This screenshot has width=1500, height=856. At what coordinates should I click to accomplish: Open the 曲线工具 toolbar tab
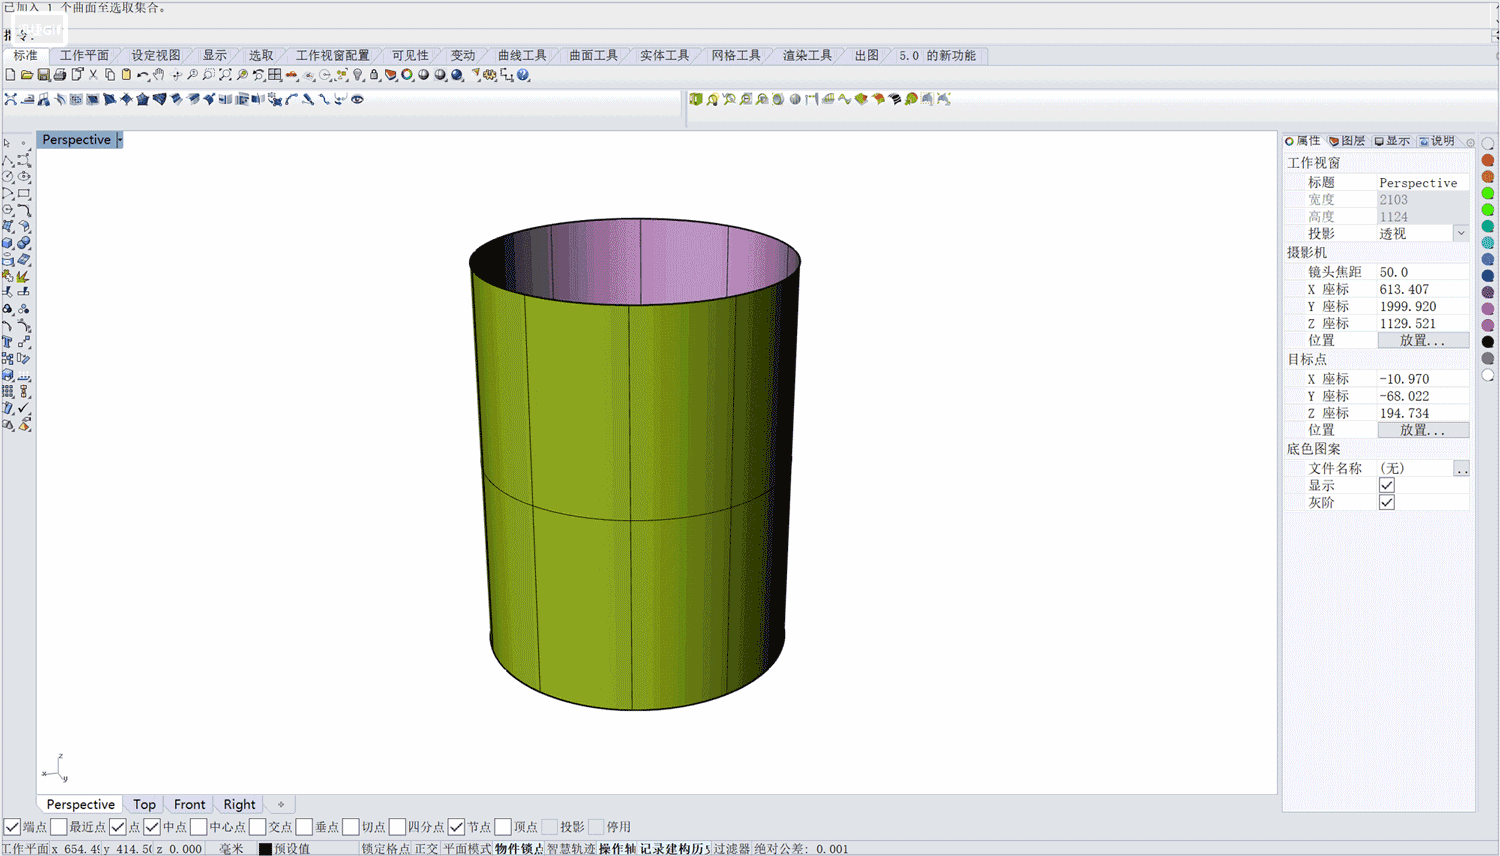pos(522,56)
